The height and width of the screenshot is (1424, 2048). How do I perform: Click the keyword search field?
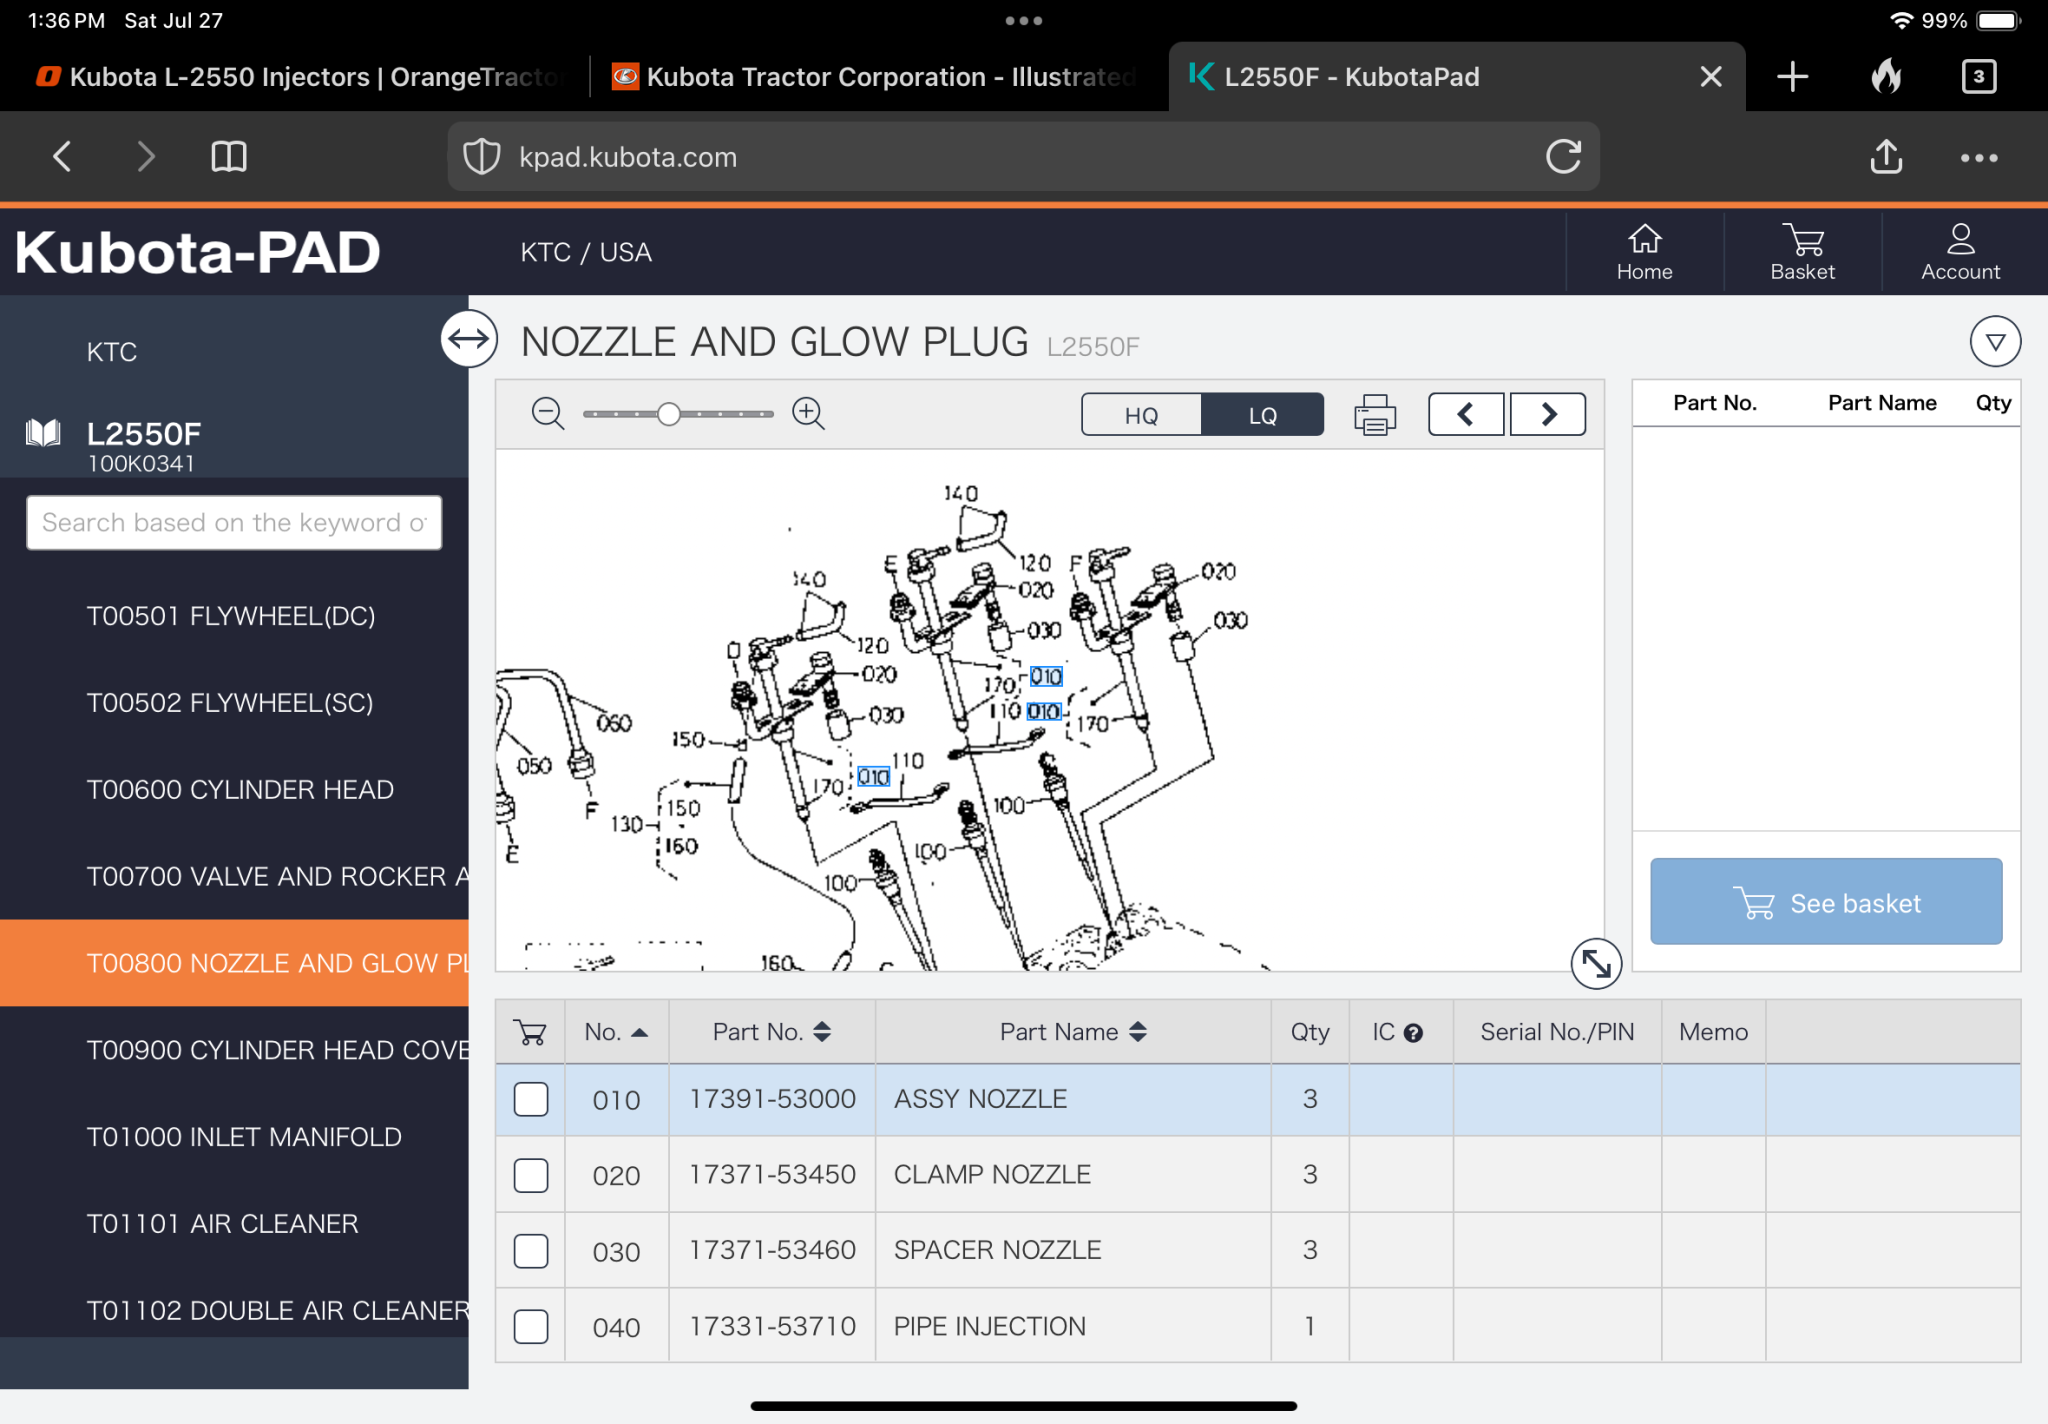(x=234, y=523)
